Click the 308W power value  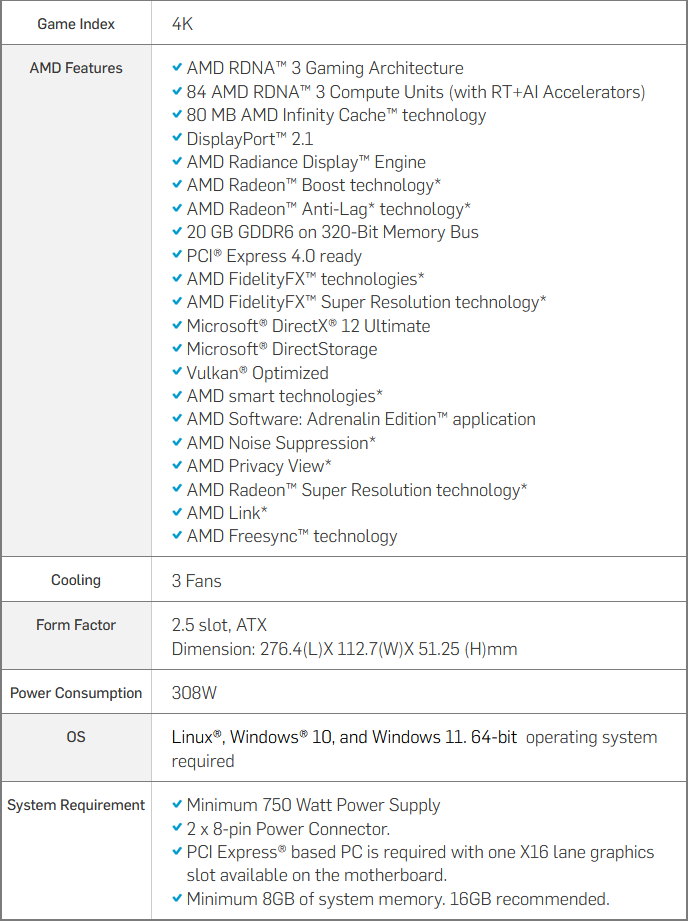(x=194, y=693)
